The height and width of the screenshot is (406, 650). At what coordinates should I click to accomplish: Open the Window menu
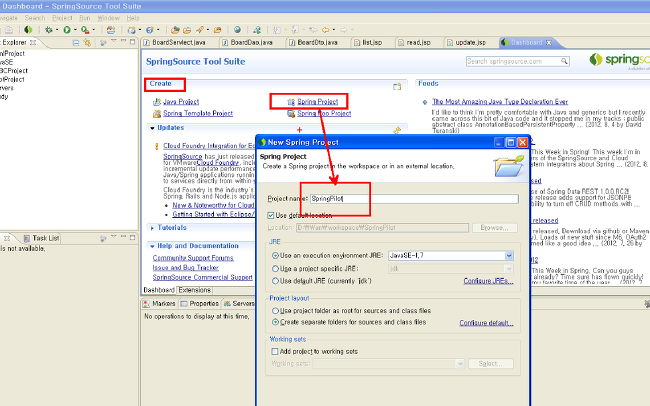109,18
